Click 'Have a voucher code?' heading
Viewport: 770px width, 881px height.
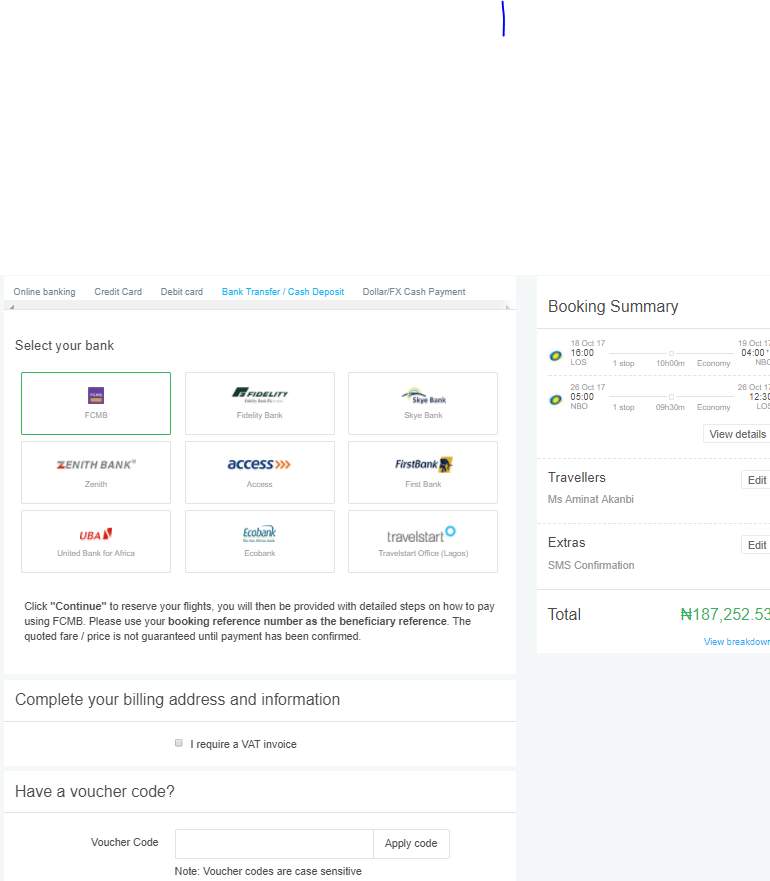click(94, 791)
